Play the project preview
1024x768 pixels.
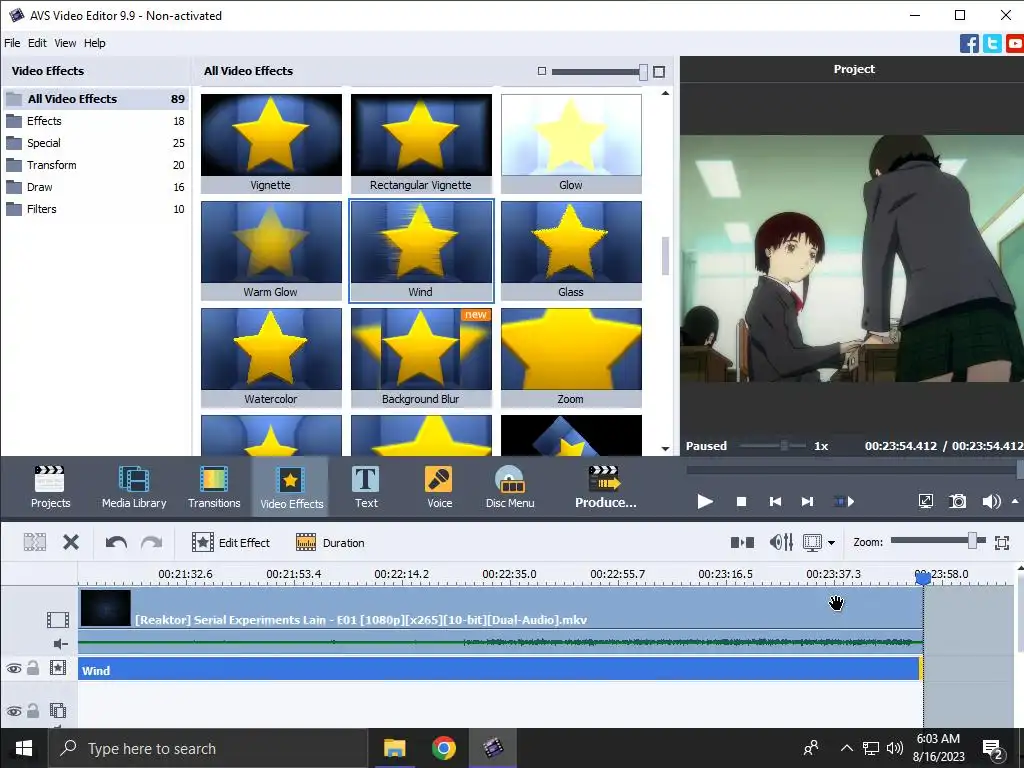(x=705, y=502)
